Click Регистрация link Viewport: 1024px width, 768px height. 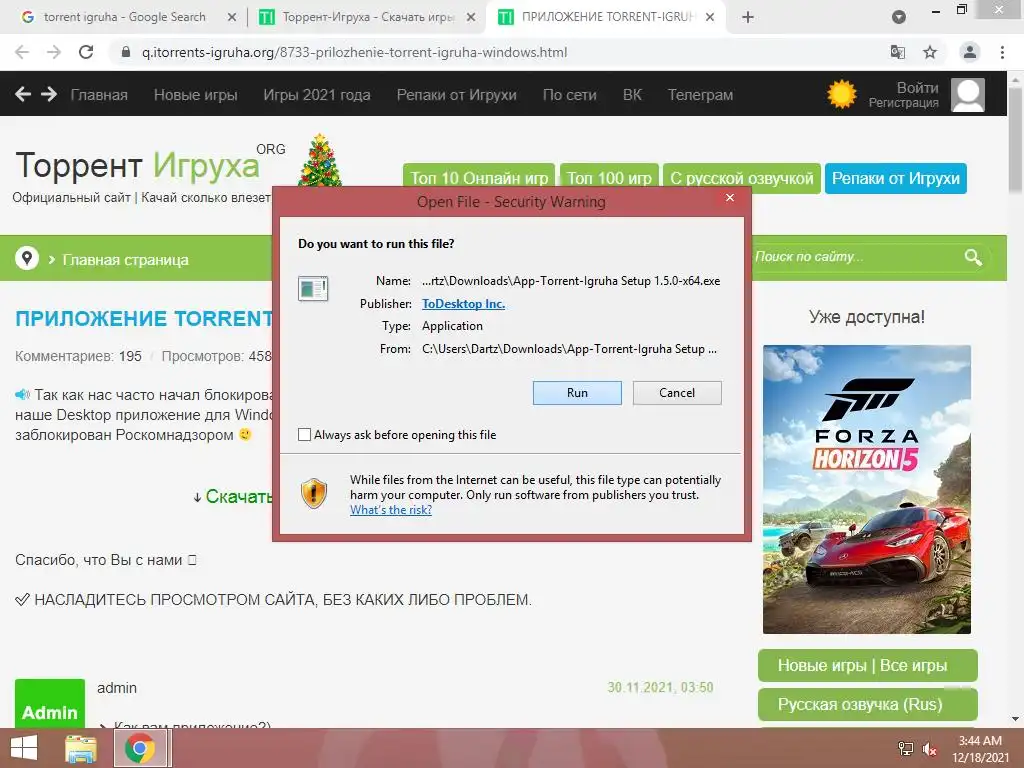point(903,103)
